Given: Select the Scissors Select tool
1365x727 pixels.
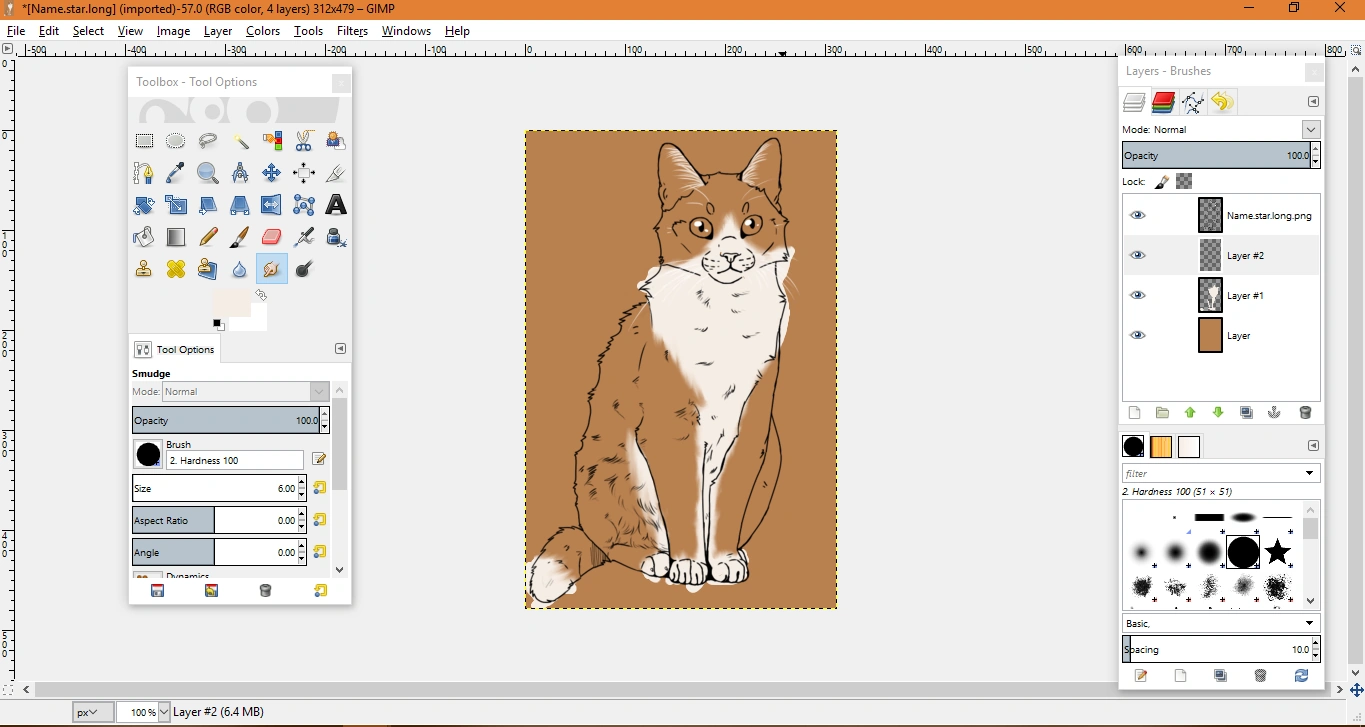Looking at the screenshot, I should (x=304, y=141).
